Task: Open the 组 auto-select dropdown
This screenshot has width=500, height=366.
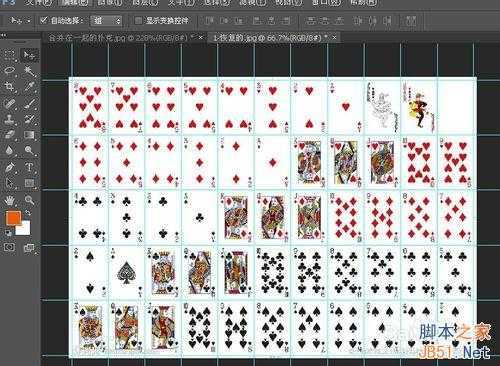Action: 106,21
